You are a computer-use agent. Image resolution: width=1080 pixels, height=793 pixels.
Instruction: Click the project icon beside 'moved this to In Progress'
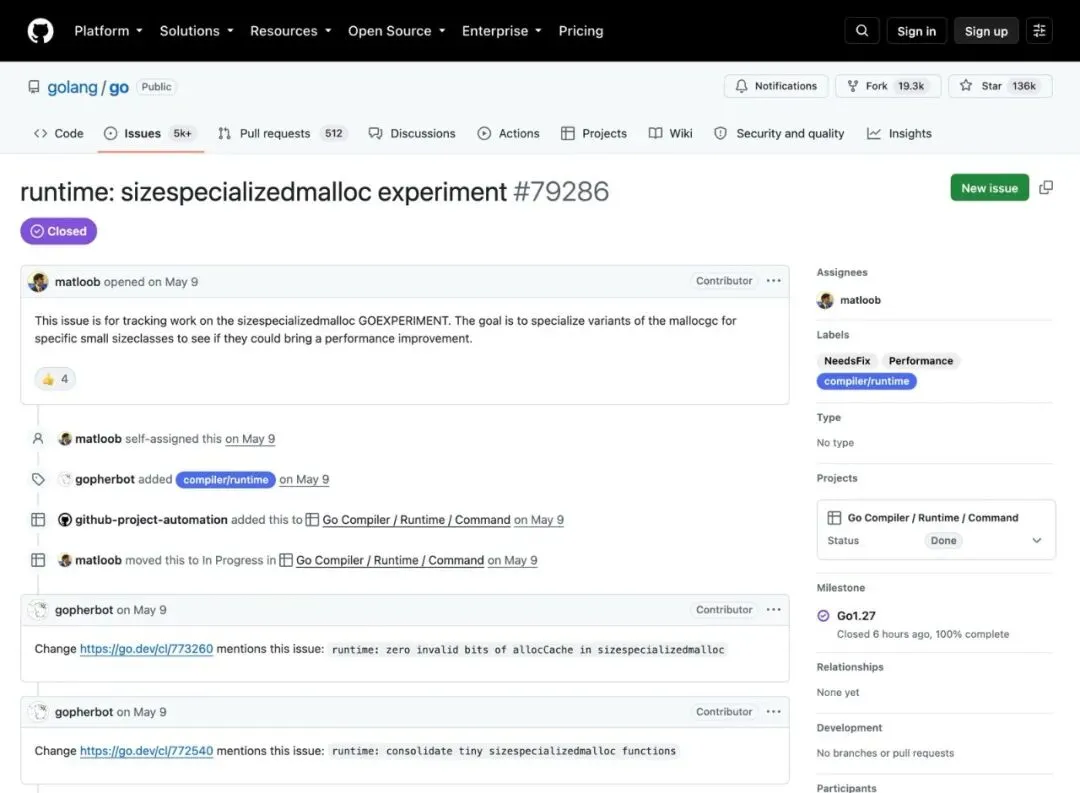(38, 560)
